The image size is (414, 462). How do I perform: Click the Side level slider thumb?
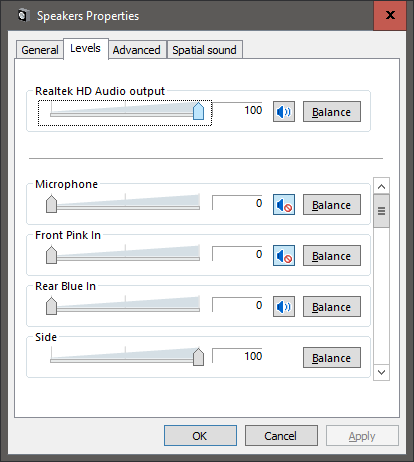coord(198,357)
